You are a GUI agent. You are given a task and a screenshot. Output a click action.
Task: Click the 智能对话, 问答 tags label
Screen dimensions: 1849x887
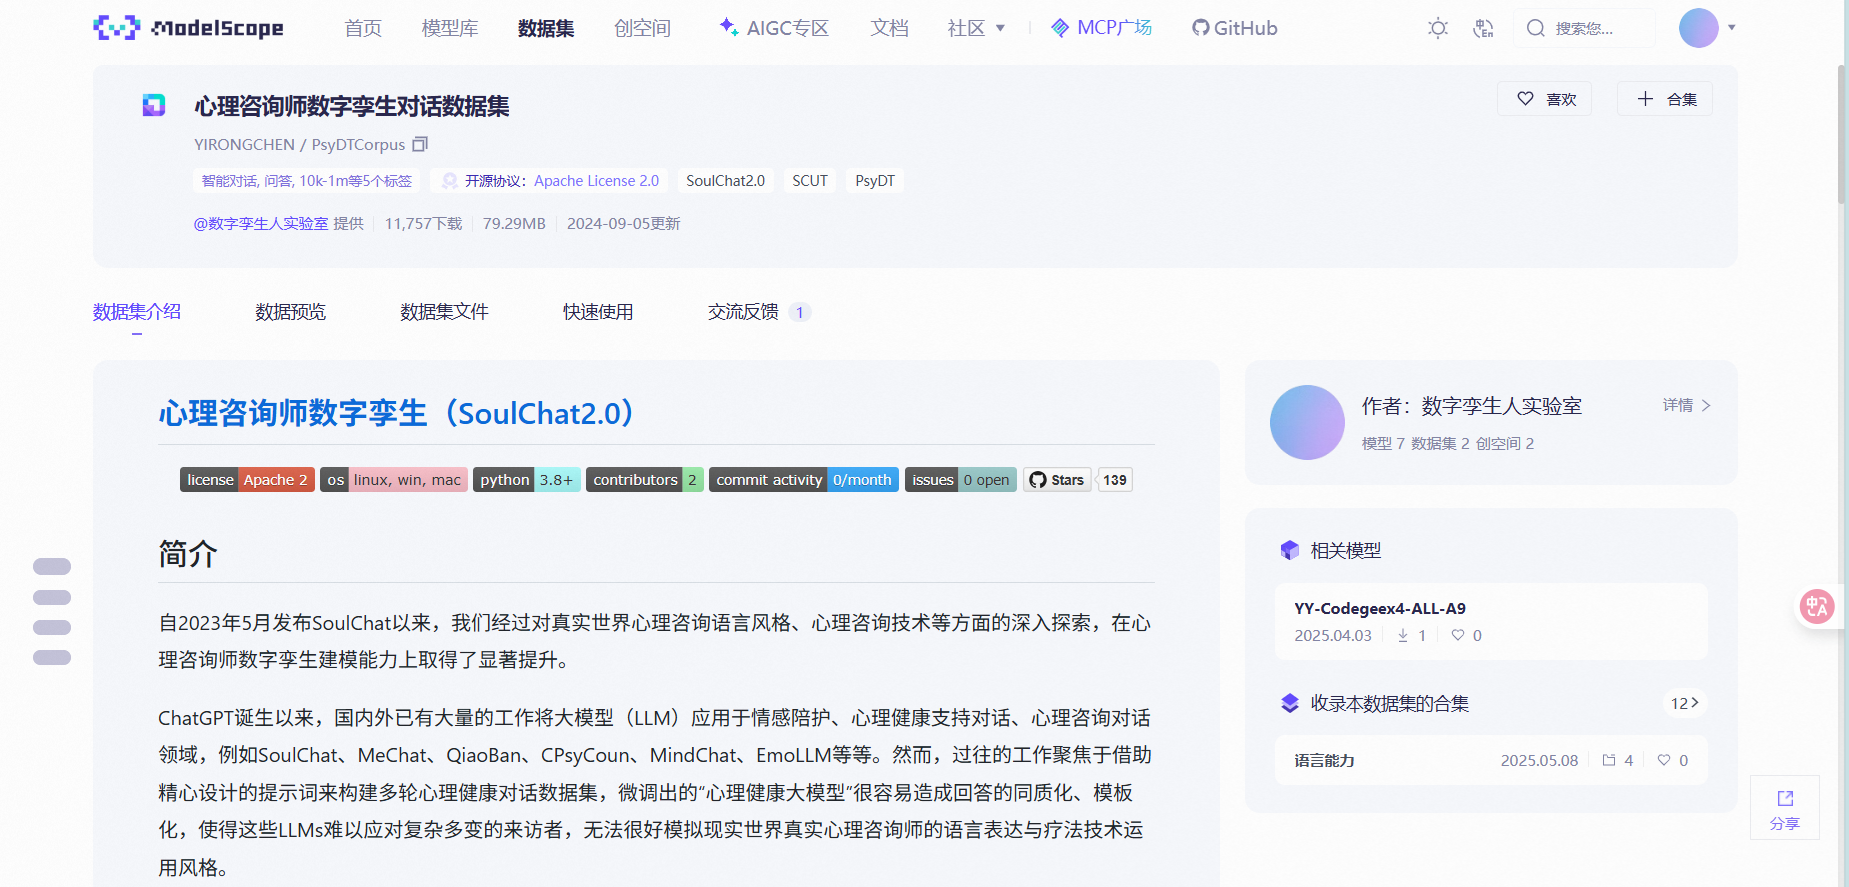[x=306, y=181]
